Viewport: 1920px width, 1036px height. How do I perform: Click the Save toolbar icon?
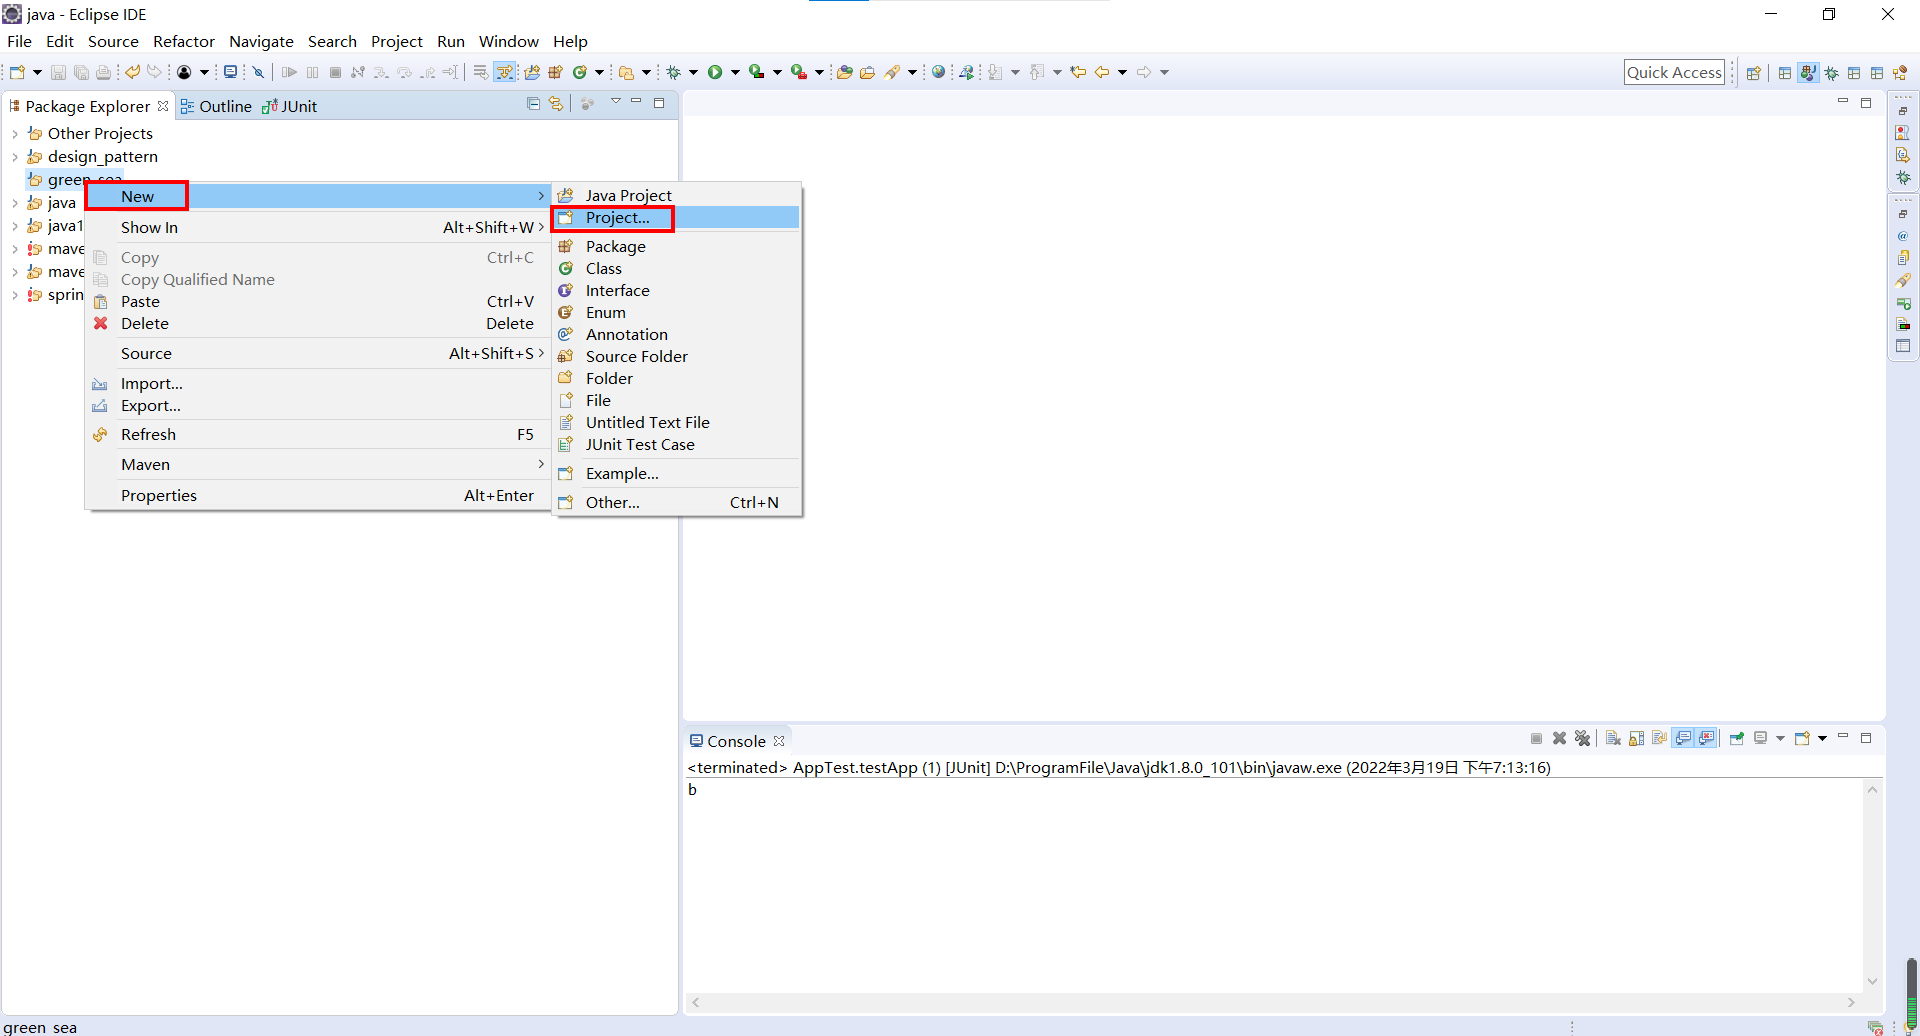pyautogui.click(x=58, y=72)
